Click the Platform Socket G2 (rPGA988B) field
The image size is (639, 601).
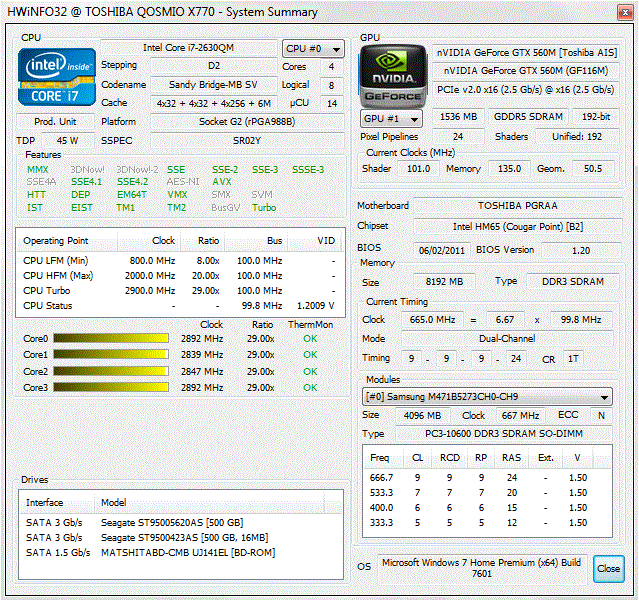[247, 121]
